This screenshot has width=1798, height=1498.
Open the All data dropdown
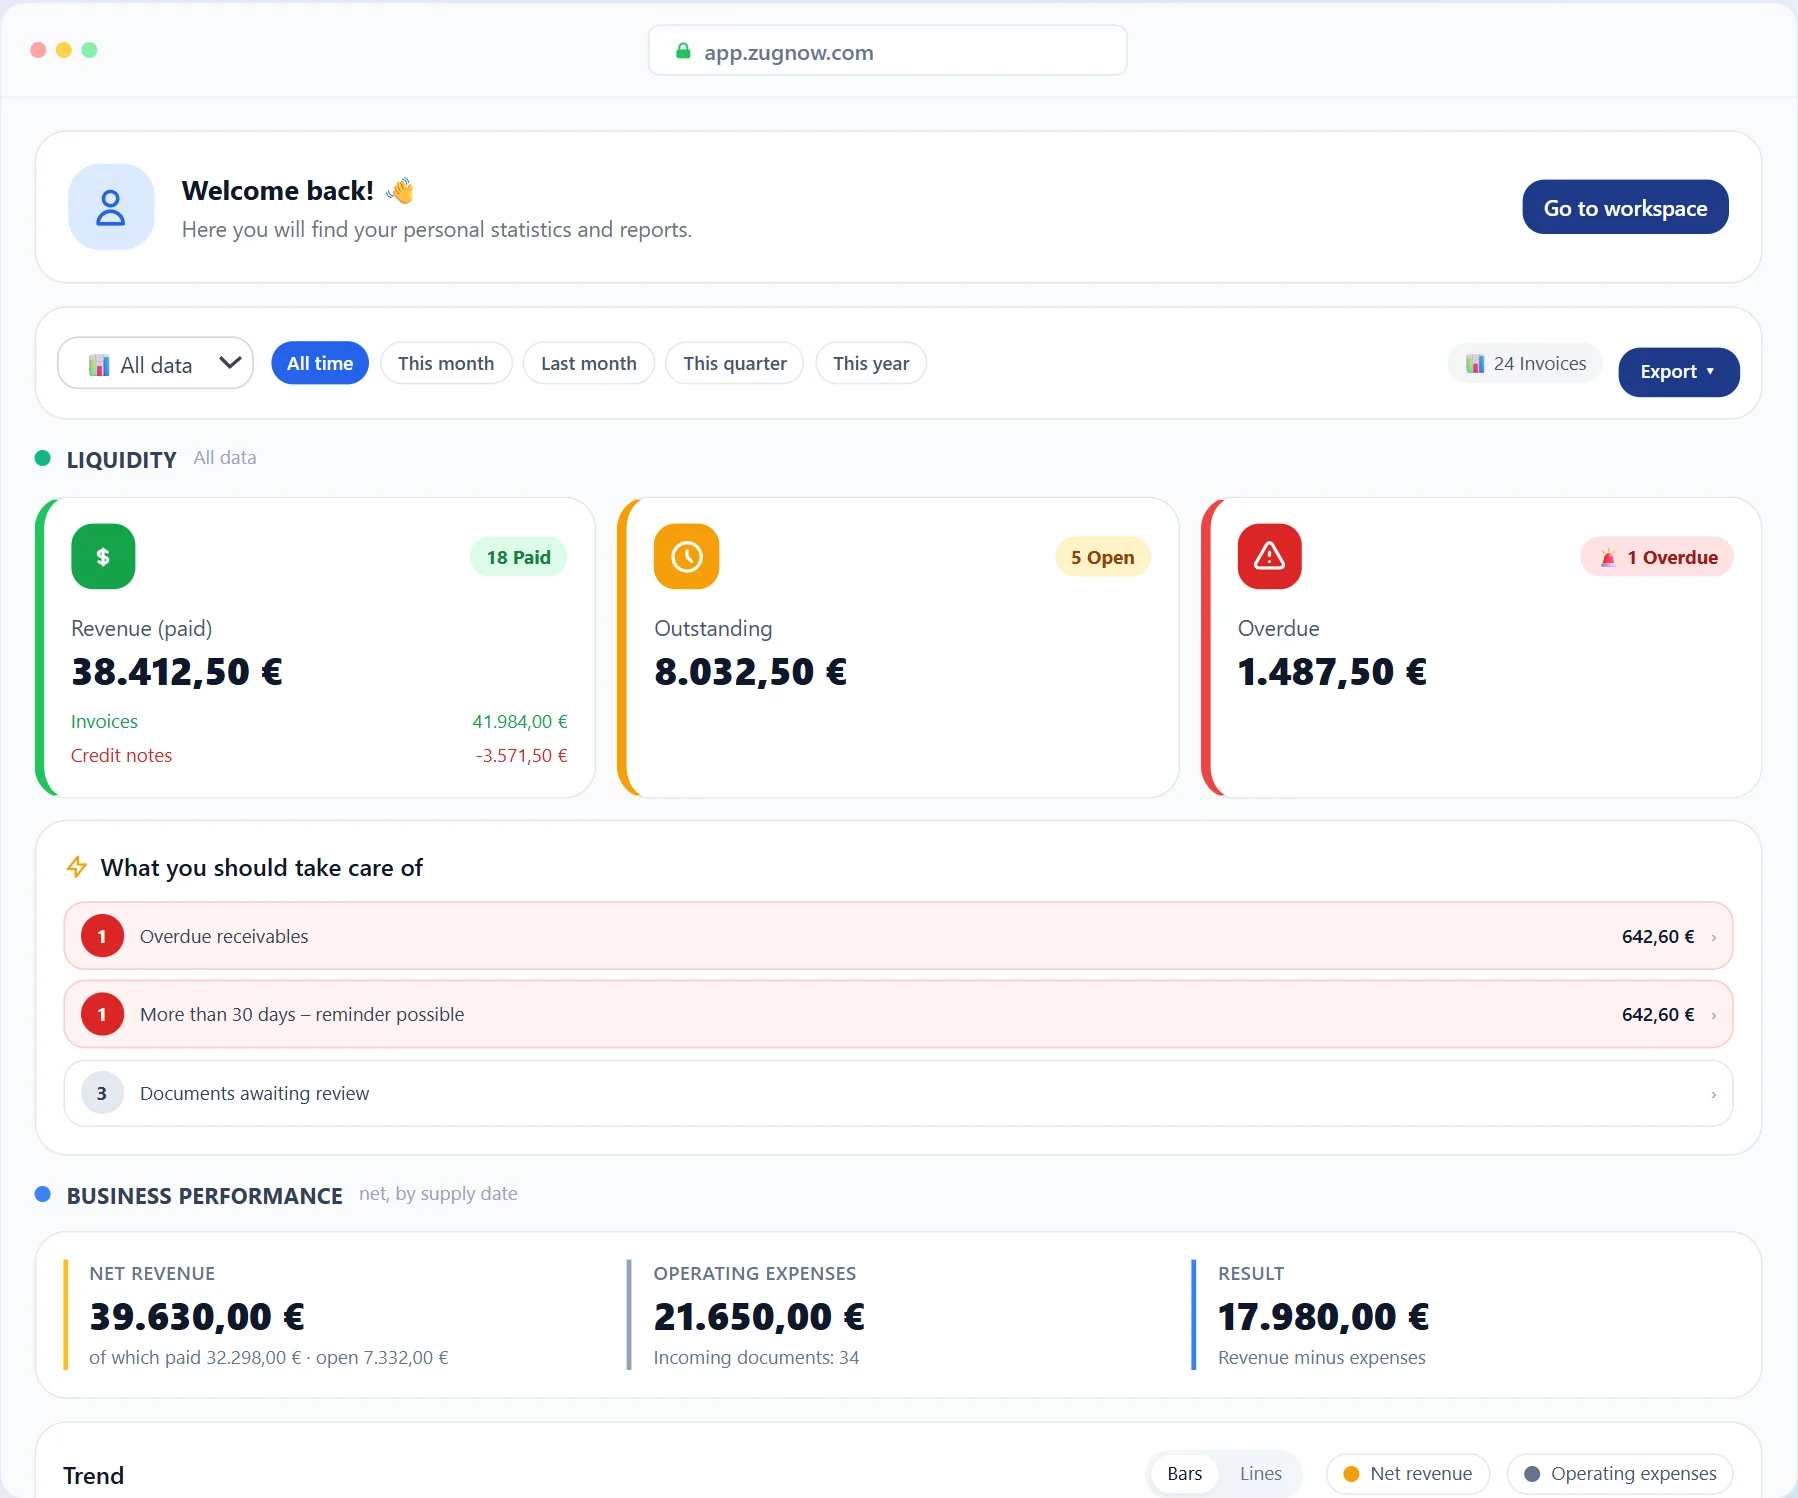[x=155, y=363]
